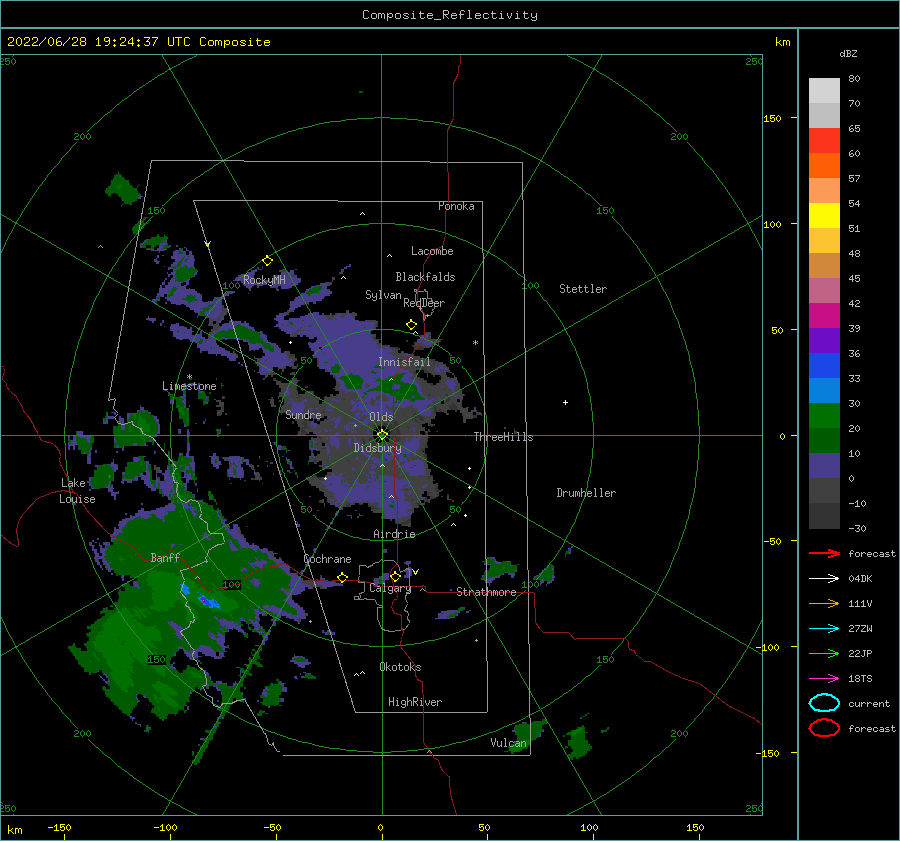Click the Lacombe label
The height and width of the screenshot is (841, 900).
(x=432, y=251)
